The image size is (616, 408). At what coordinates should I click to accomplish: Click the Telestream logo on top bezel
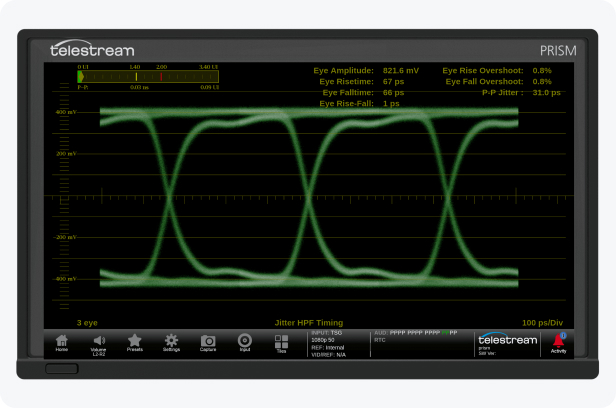pos(92,48)
